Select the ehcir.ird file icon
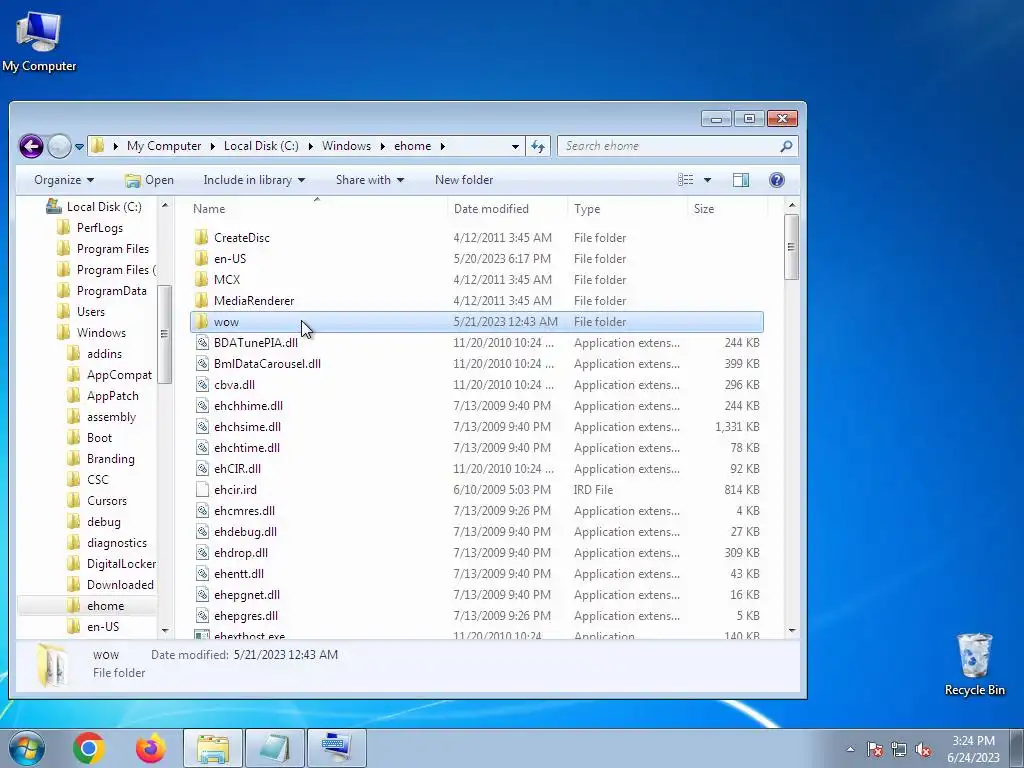 (202, 490)
